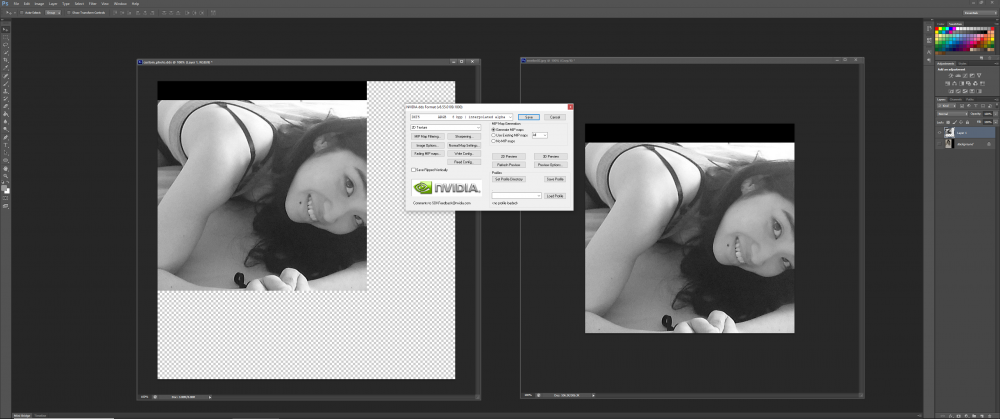Select the Spot Healing Brush tool
Viewport: 1000px width, 419px height.
pyautogui.click(x=6, y=76)
